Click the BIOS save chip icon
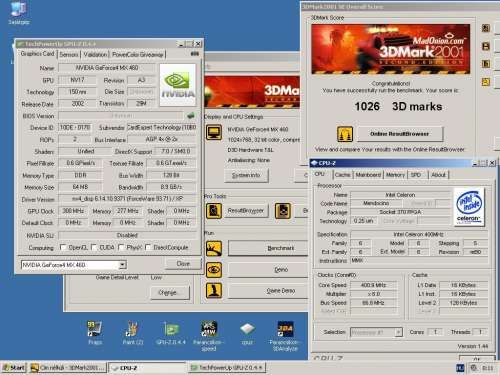Screen dimensions: 500x375 pos(191,116)
